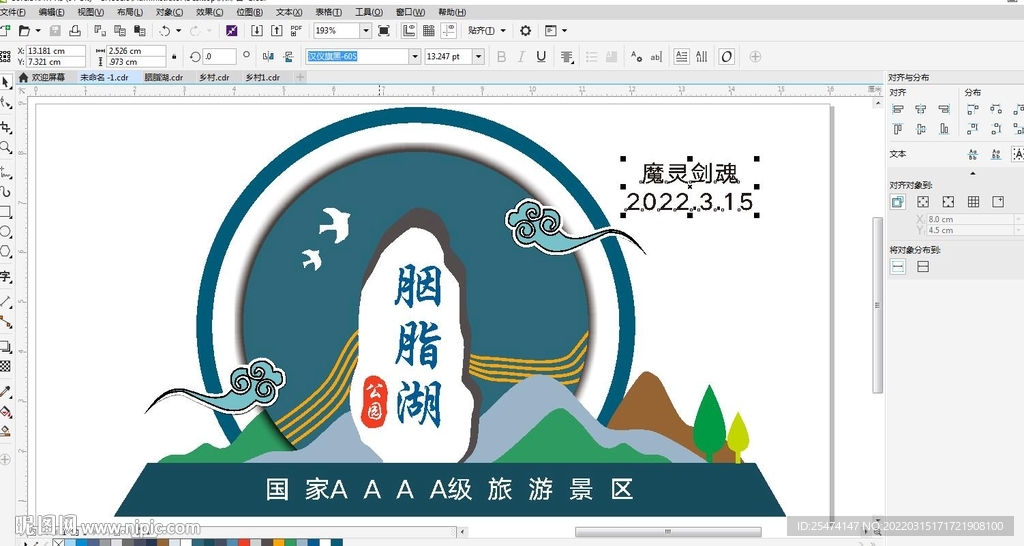Click the Character formatting (A with gear) icon
This screenshot has height=546, width=1024.
[636, 57]
